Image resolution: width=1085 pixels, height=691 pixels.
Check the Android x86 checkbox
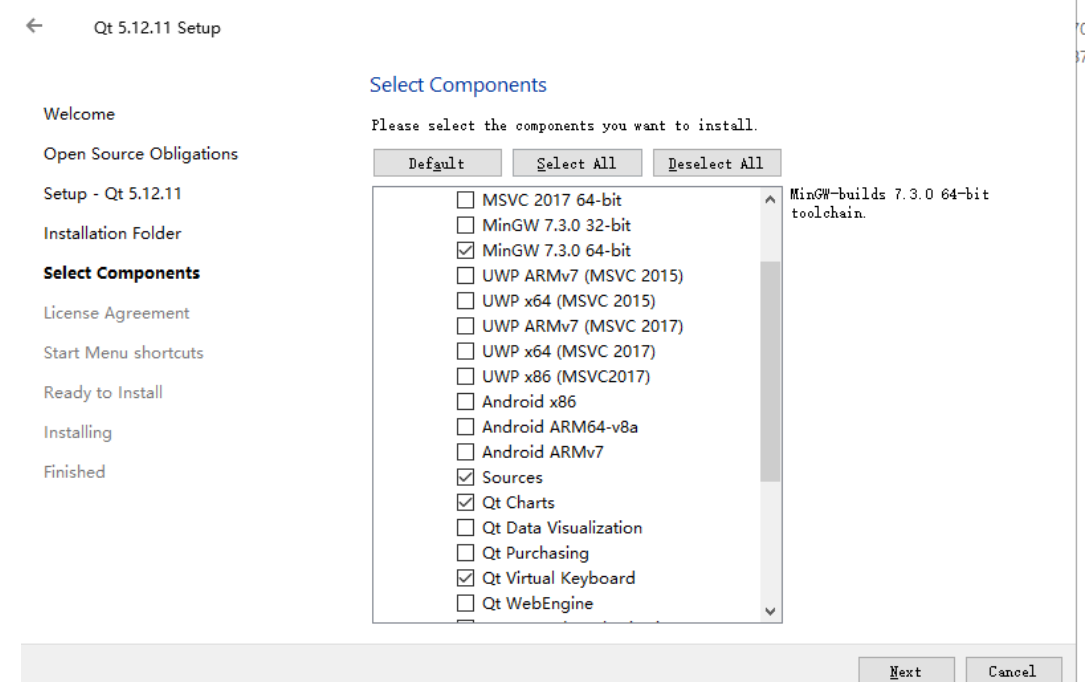[x=466, y=402]
